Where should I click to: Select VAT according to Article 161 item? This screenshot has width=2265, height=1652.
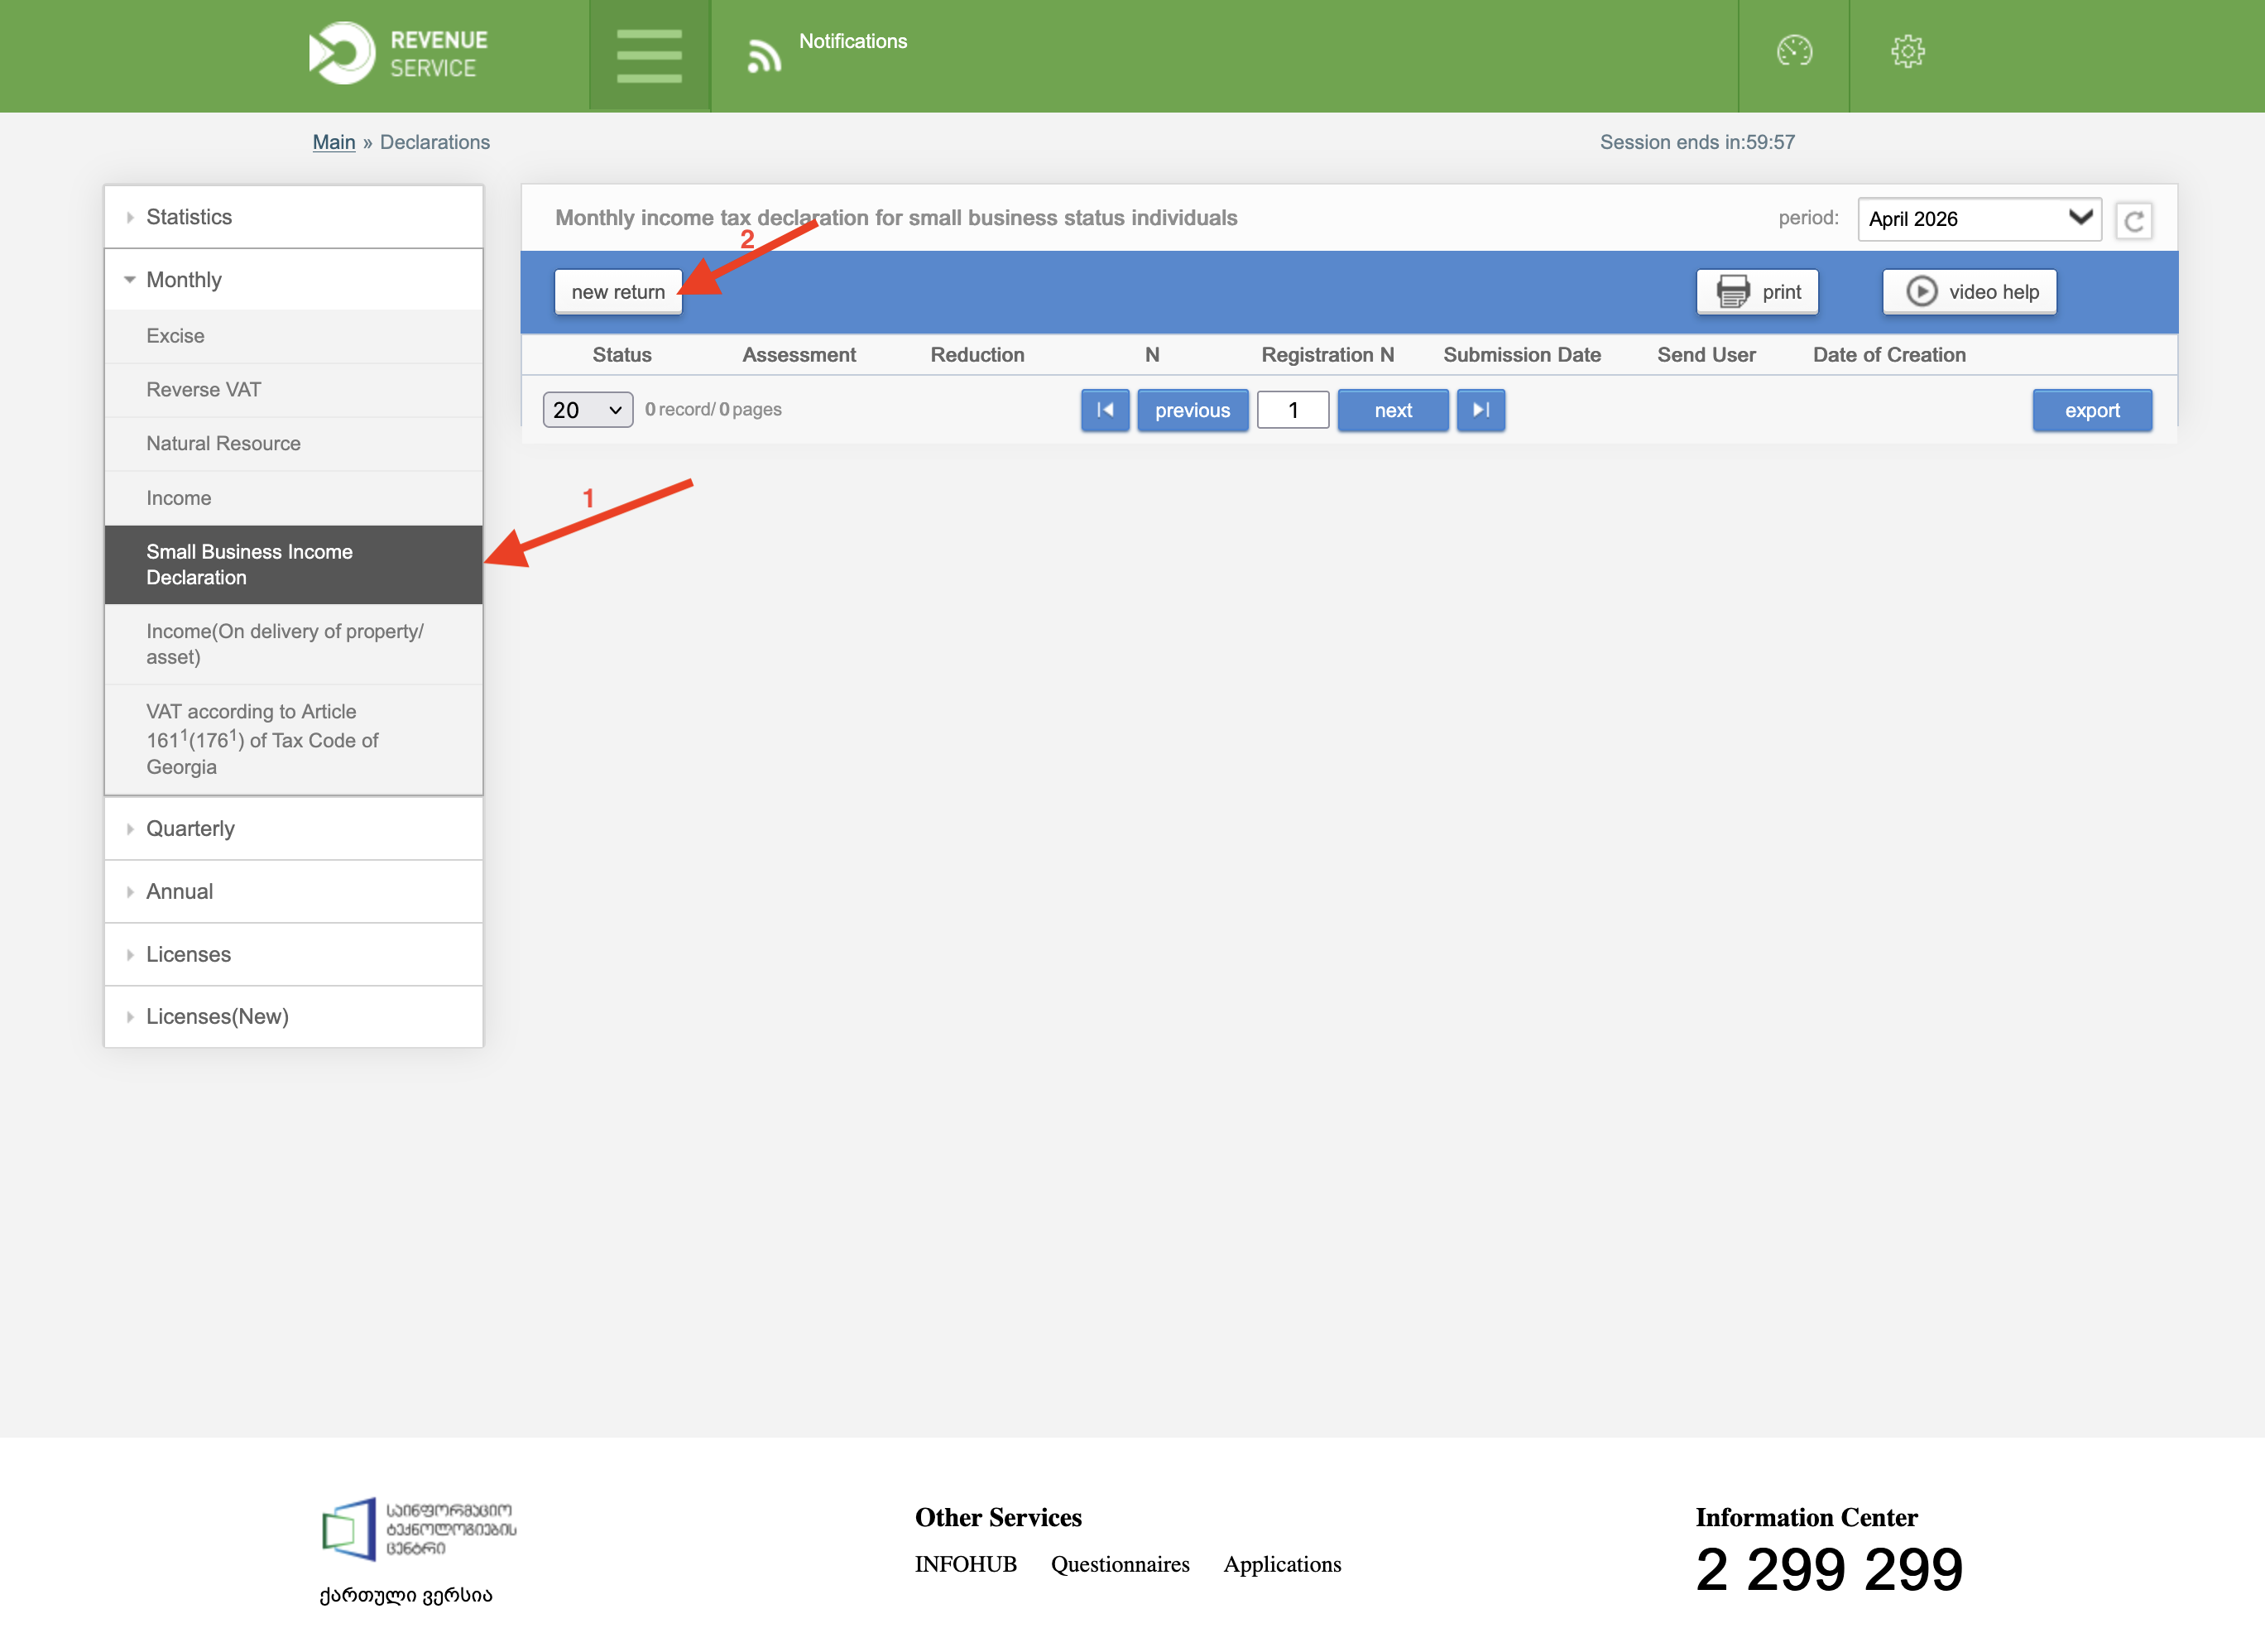(x=293, y=740)
